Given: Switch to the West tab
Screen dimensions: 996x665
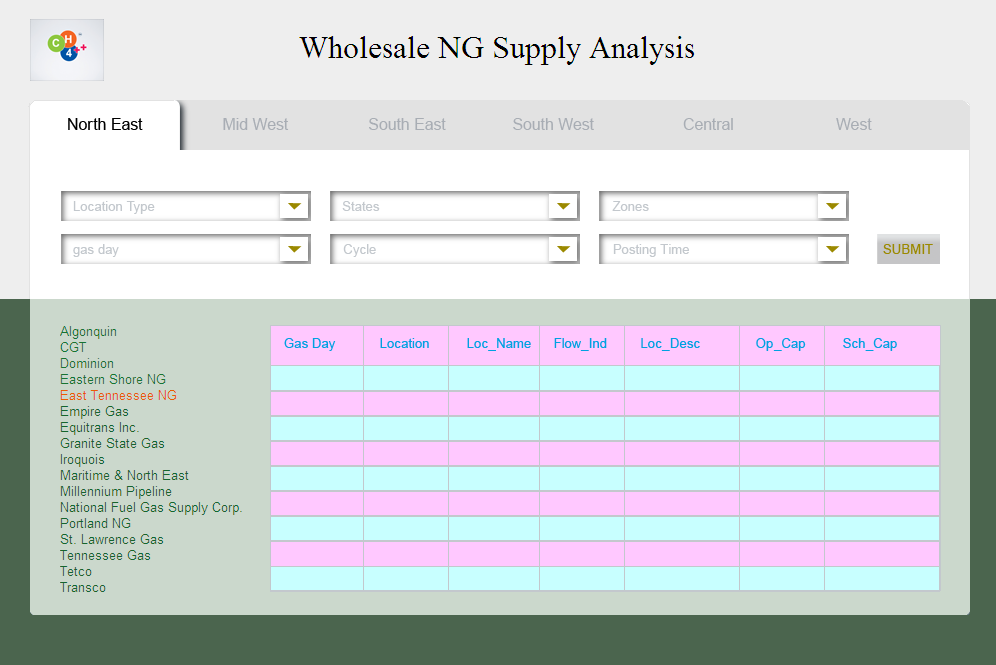Looking at the screenshot, I should point(854,124).
